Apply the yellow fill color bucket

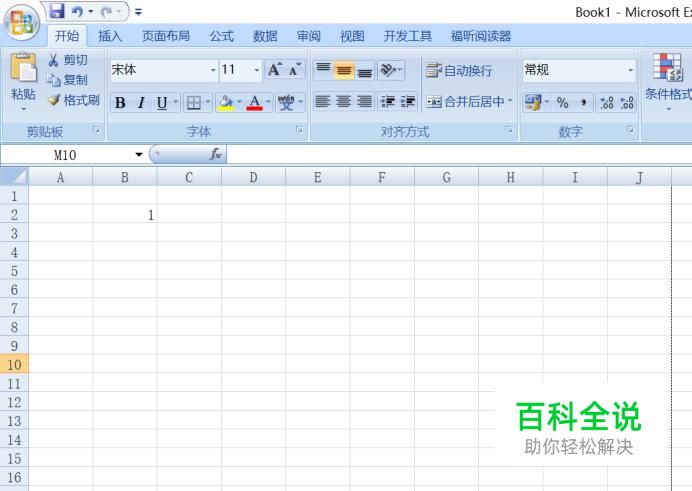[226, 103]
